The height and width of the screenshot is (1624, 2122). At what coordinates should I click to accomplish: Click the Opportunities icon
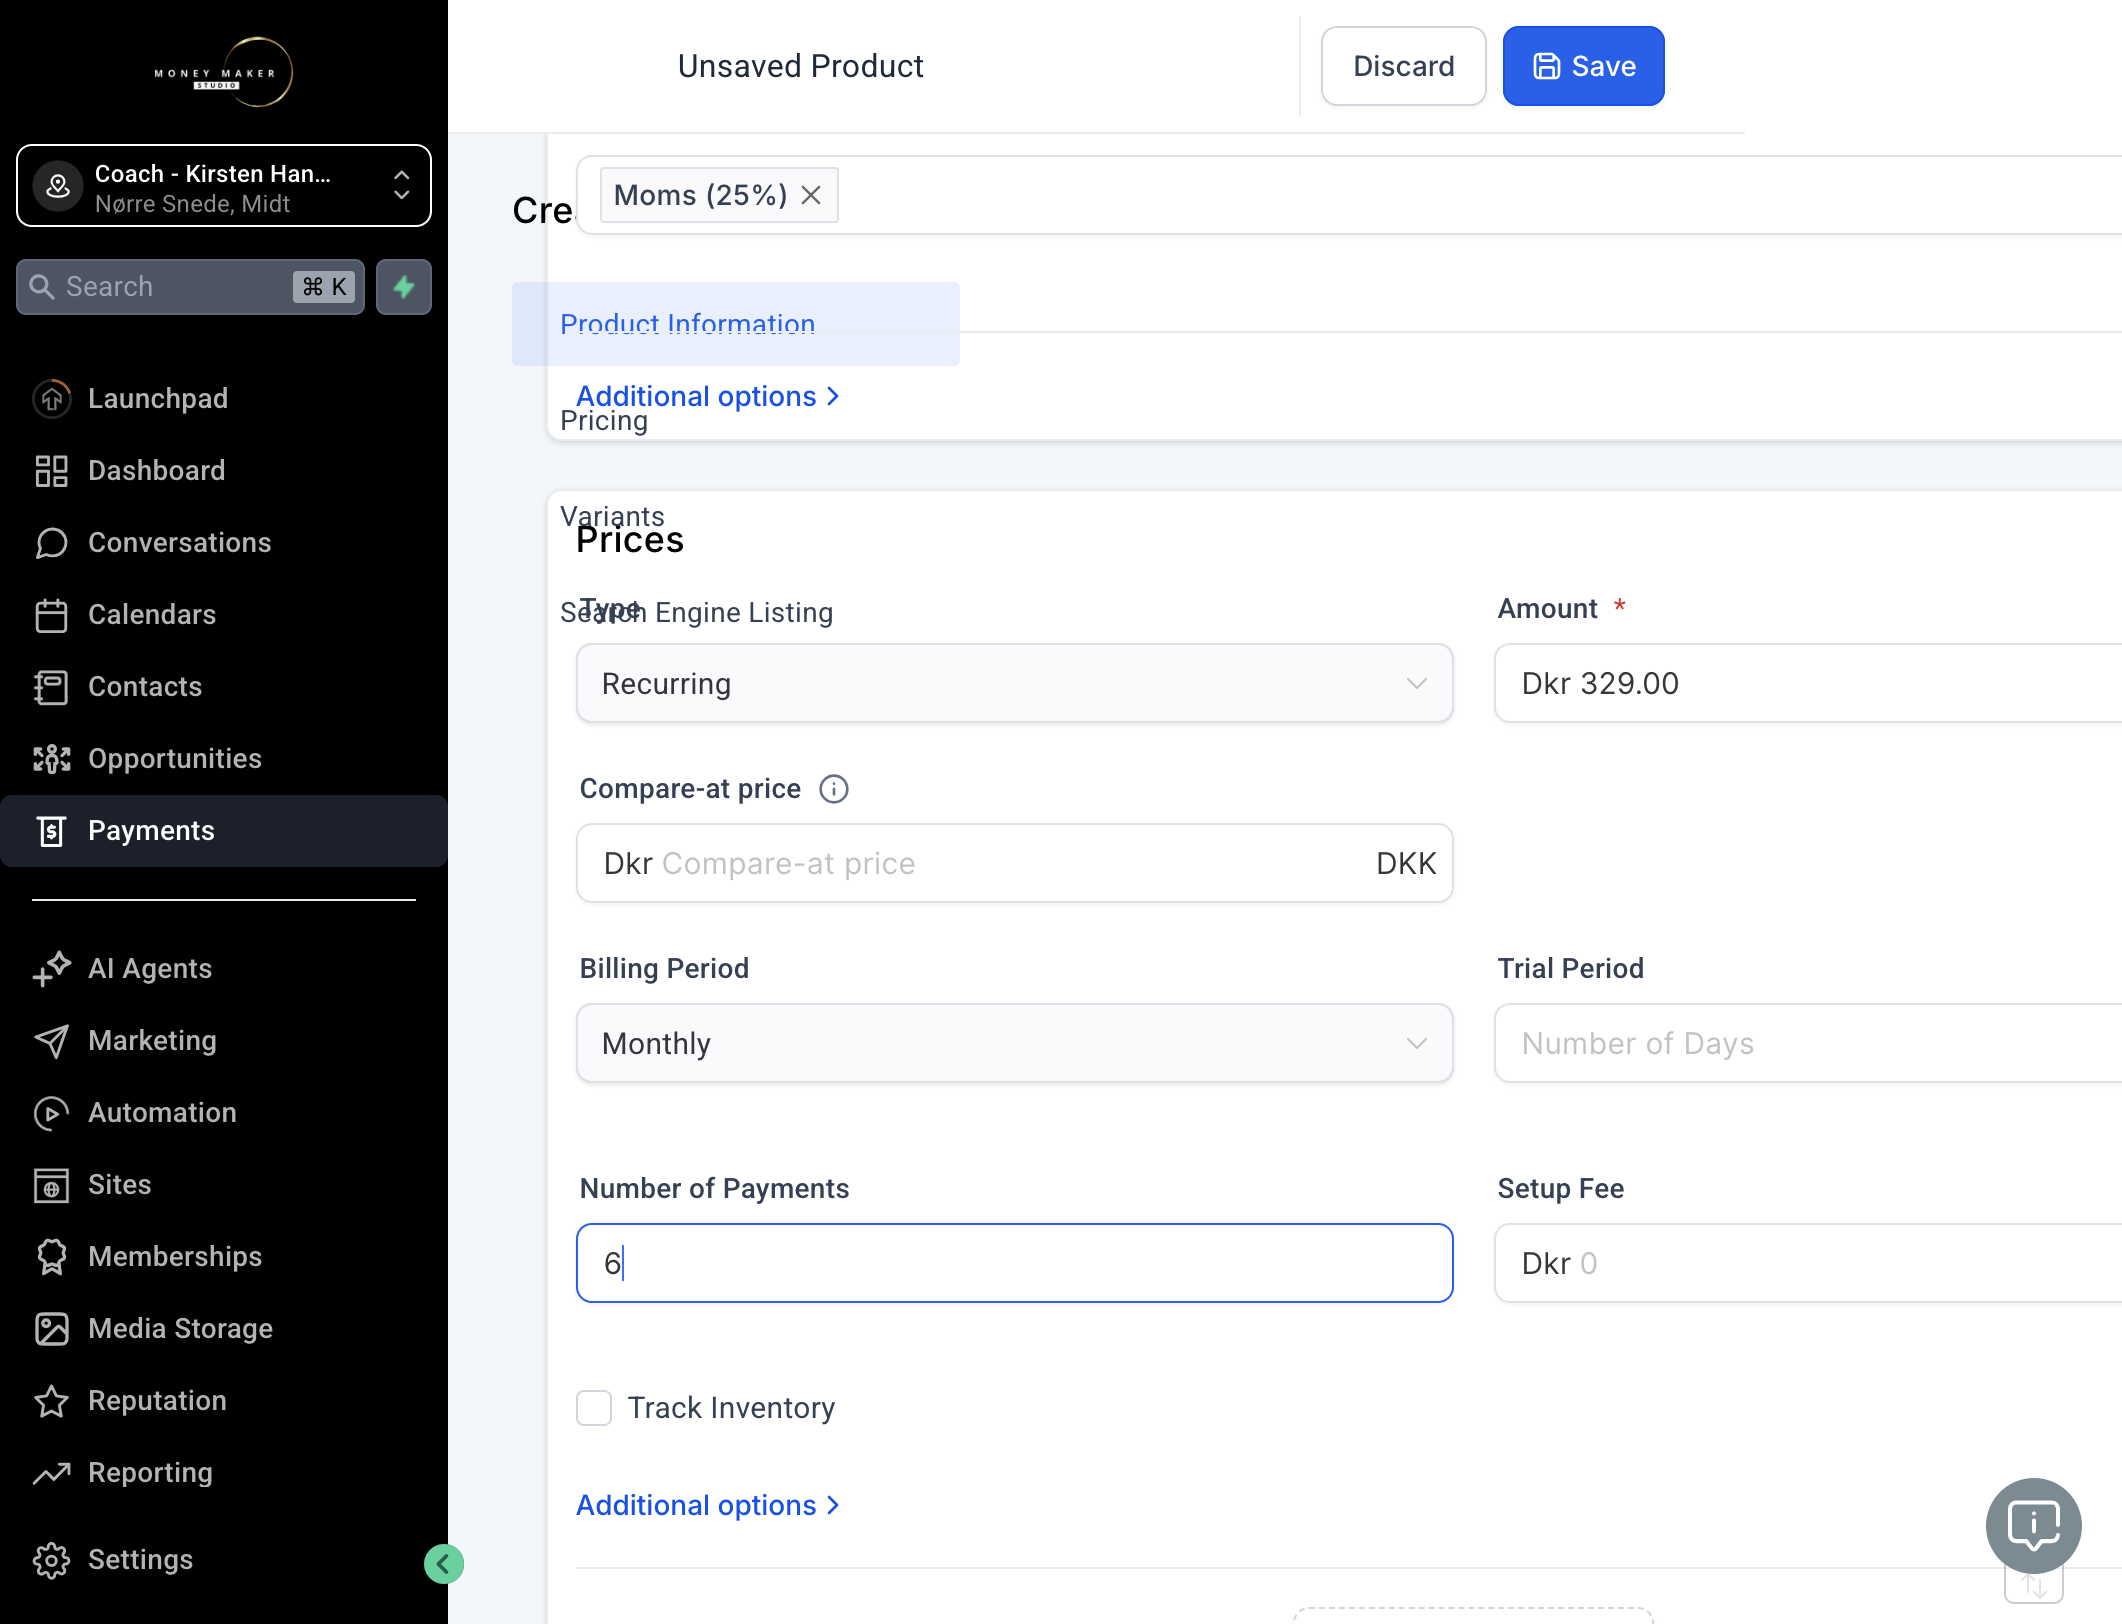[51, 758]
